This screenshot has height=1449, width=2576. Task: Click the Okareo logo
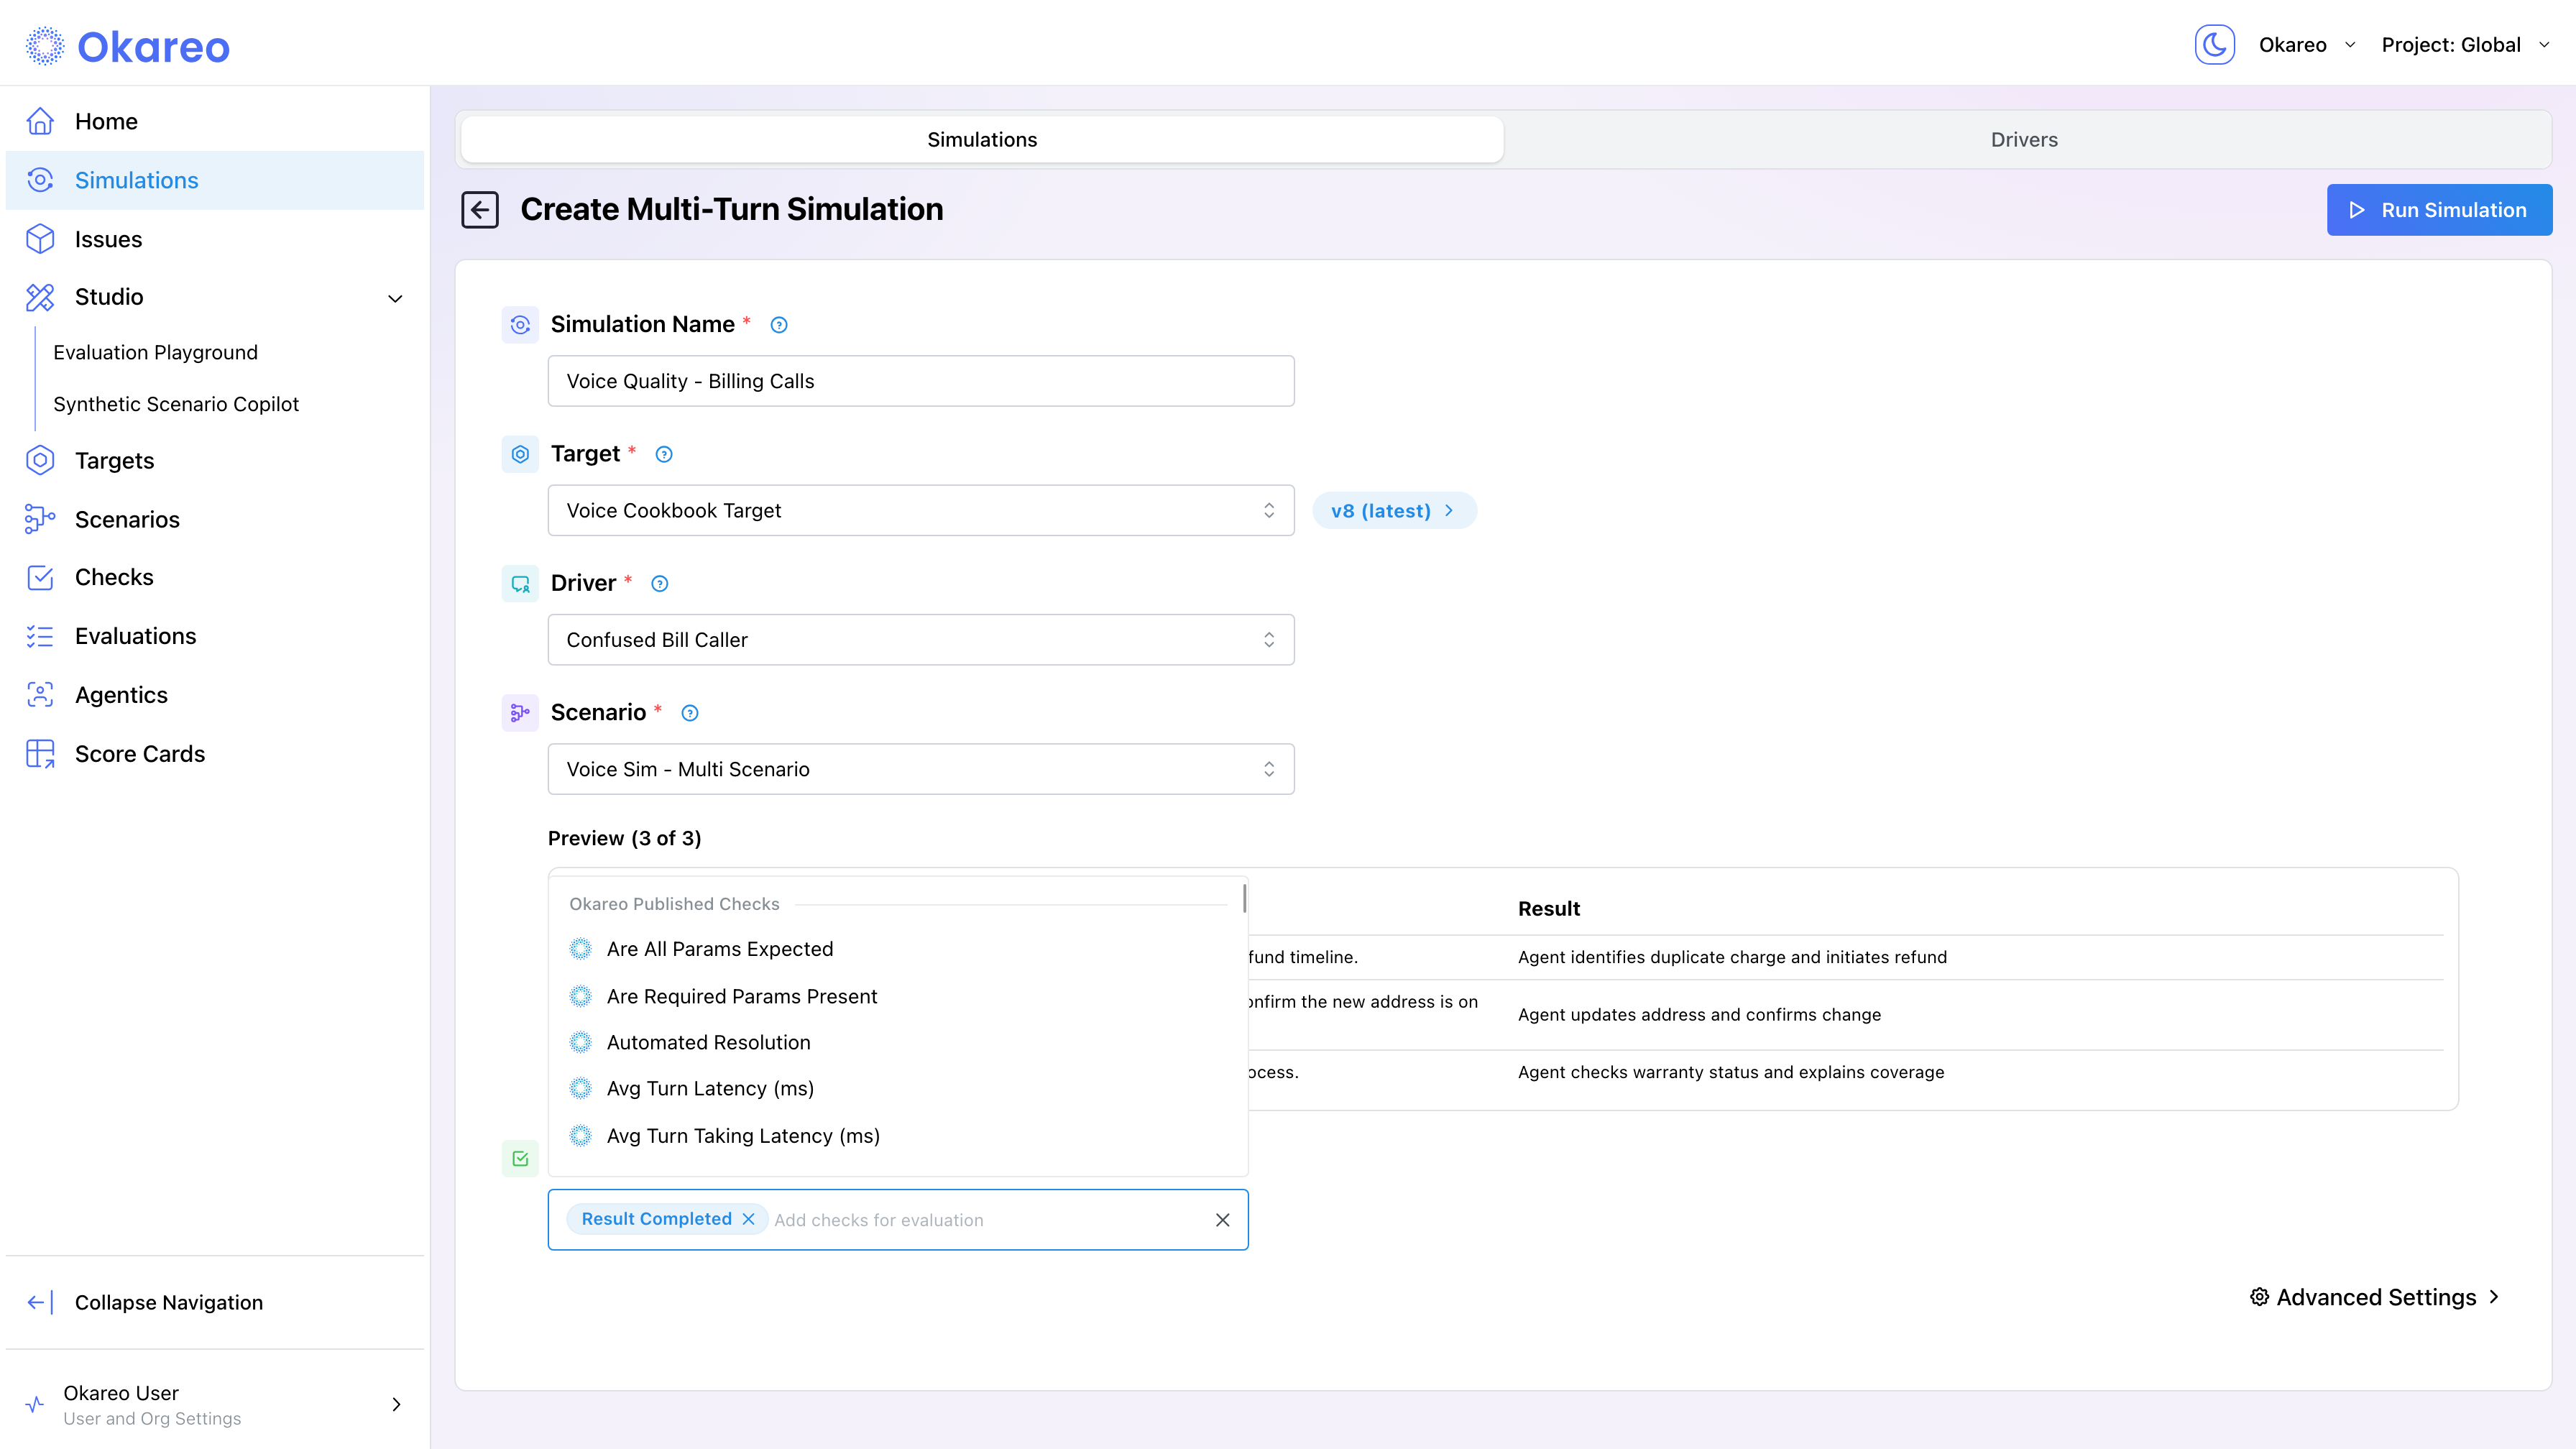(127, 46)
